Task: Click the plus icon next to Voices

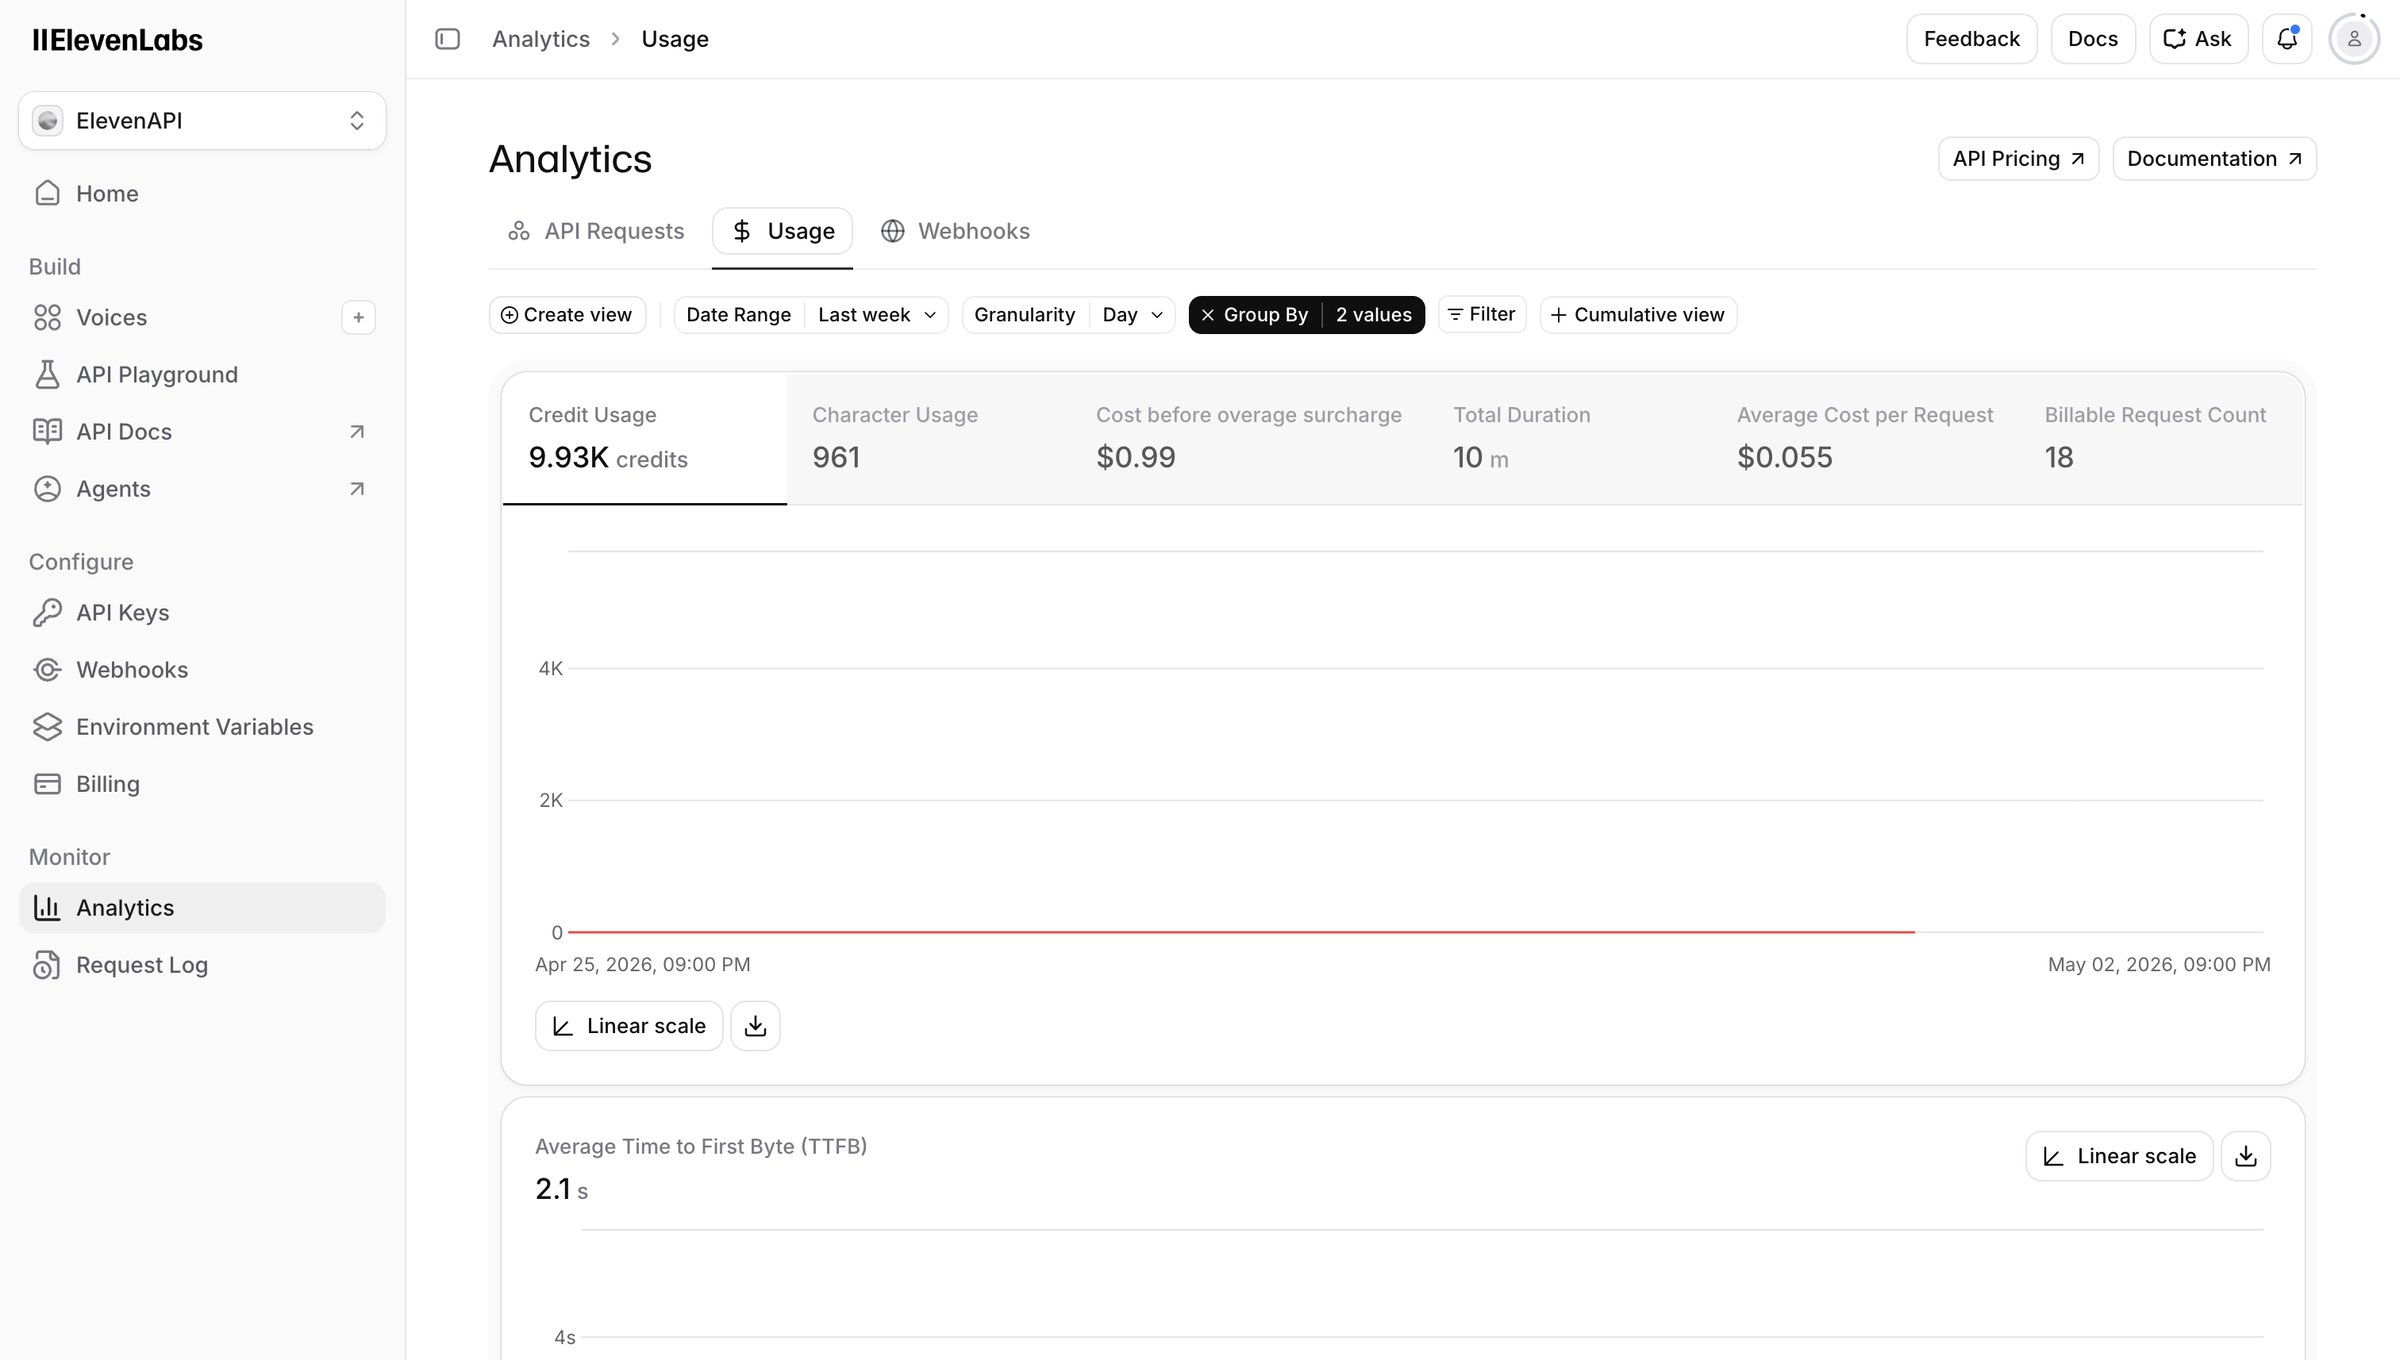Action: tap(358, 318)
